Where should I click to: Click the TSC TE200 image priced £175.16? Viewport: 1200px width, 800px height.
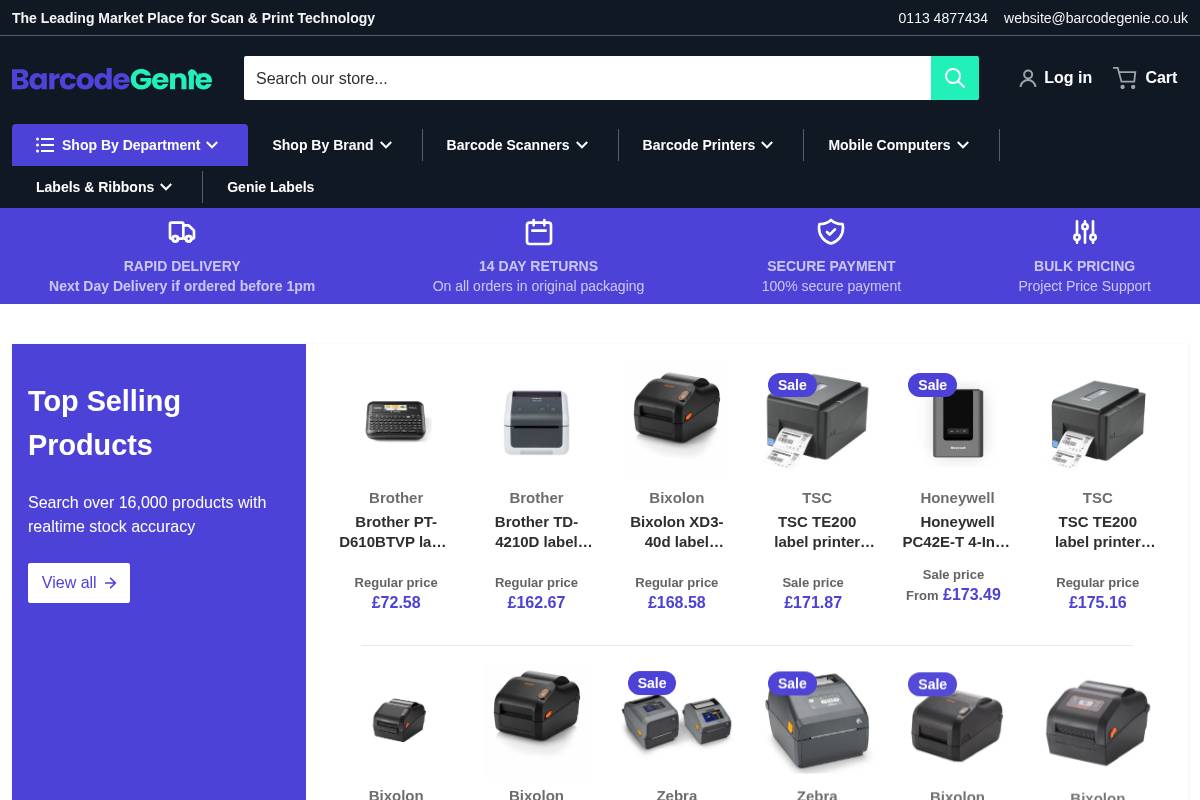coord(1098,422)
